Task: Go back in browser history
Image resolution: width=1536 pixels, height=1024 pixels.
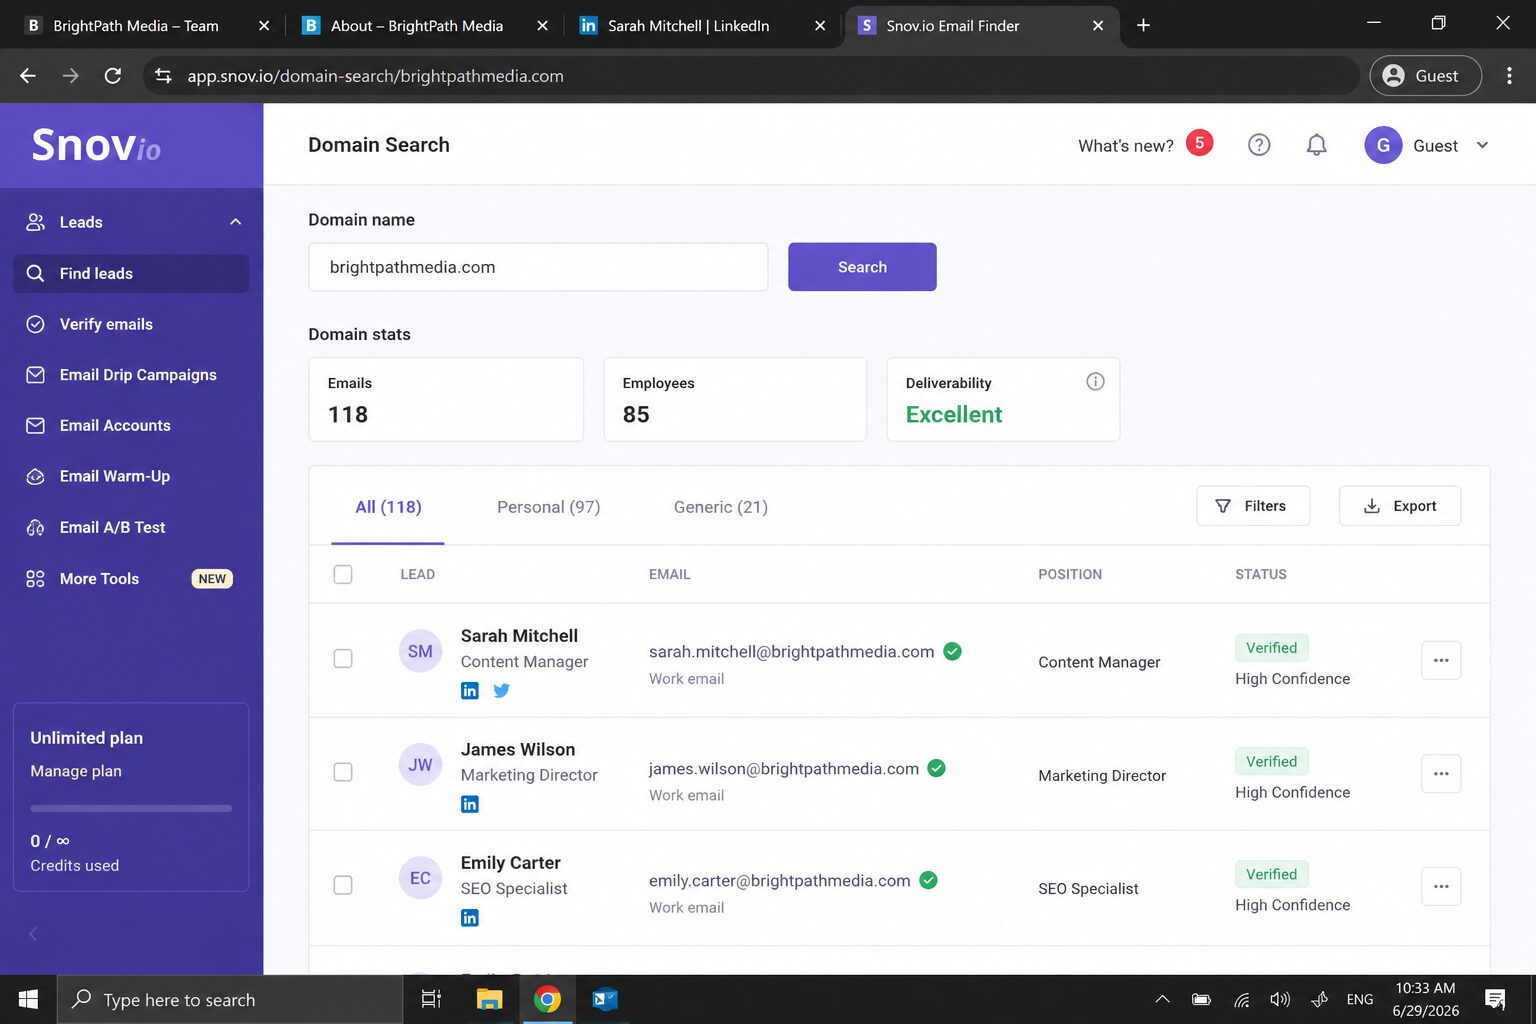Action: click(28, 76)
